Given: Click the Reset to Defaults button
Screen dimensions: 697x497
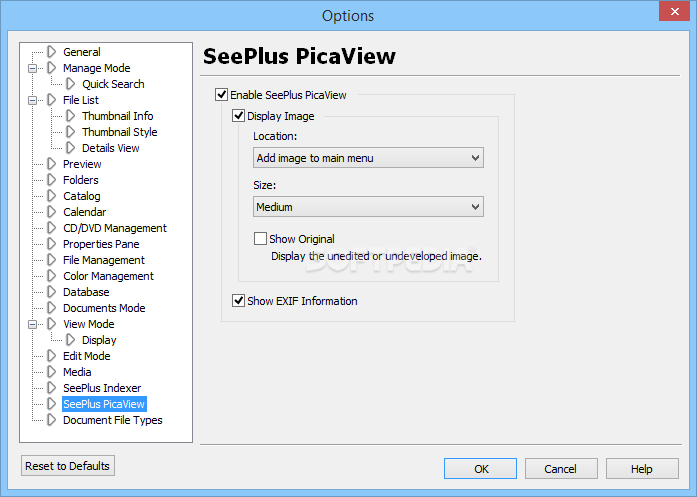Looking at the screenshot, I should (x=68, y=466).
